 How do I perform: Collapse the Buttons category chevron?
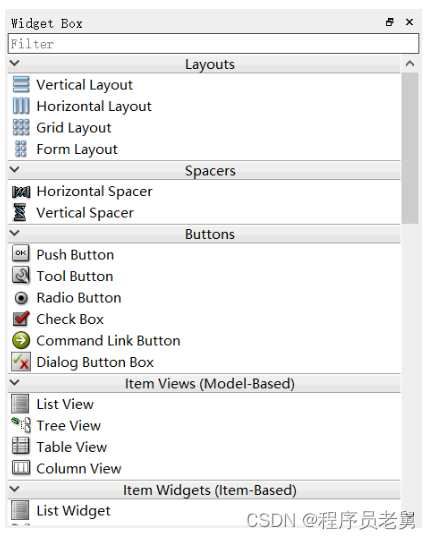(15, 233)
